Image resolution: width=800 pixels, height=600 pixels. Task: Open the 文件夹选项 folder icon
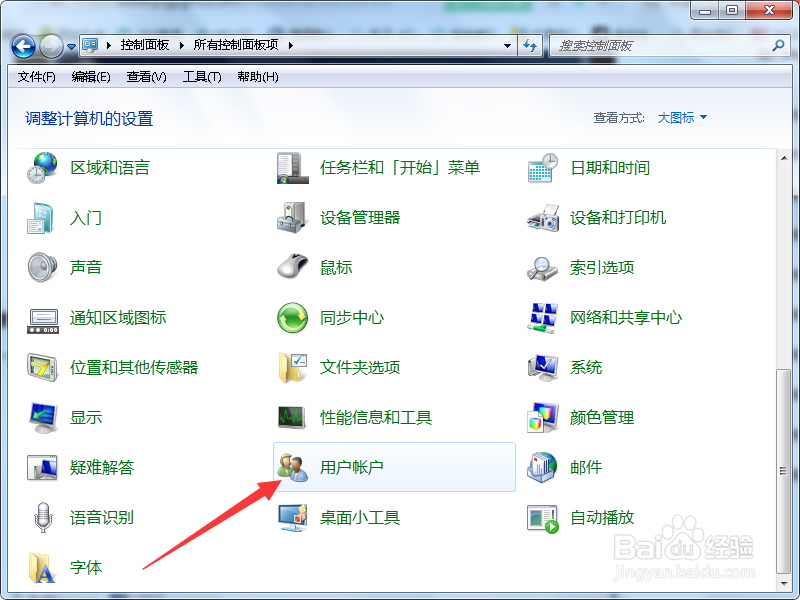pyautogui.click(x=292, y=367)
